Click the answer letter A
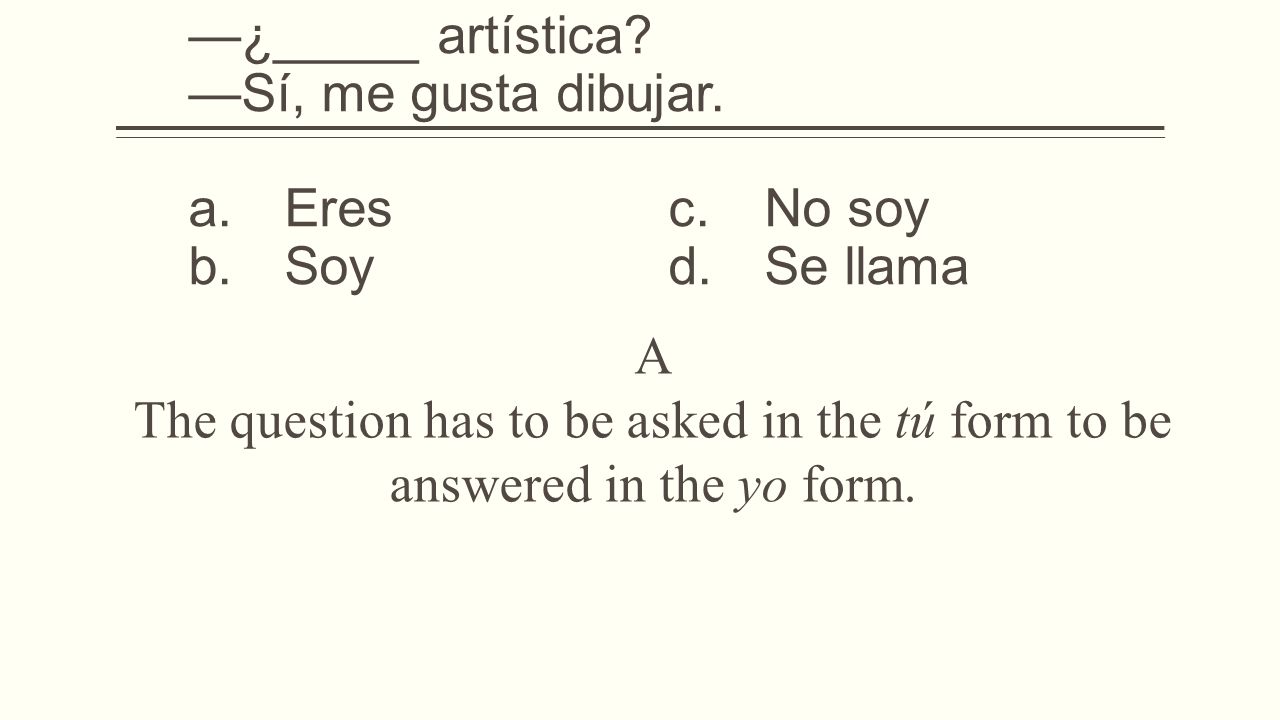 tap(652, 359)
